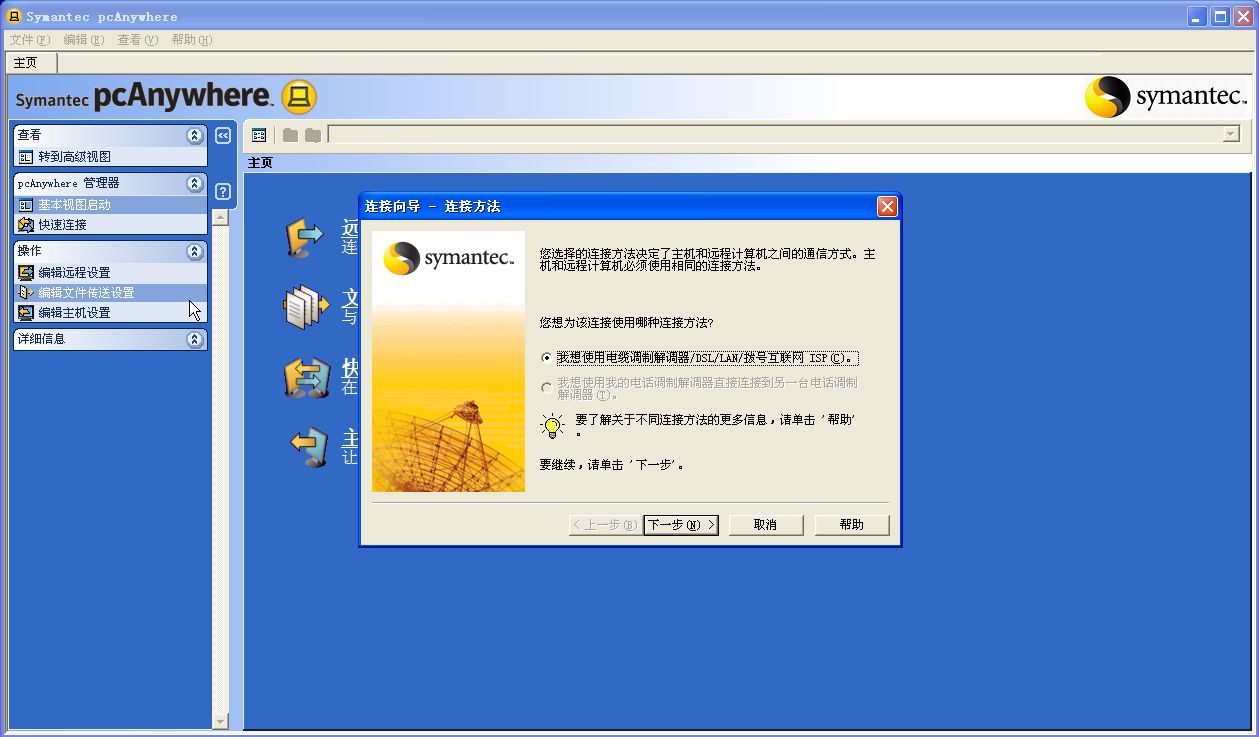The width and height of the screenshot is (1259, 737).
Task: Click the 下一步 button
Action: point(681,525)
